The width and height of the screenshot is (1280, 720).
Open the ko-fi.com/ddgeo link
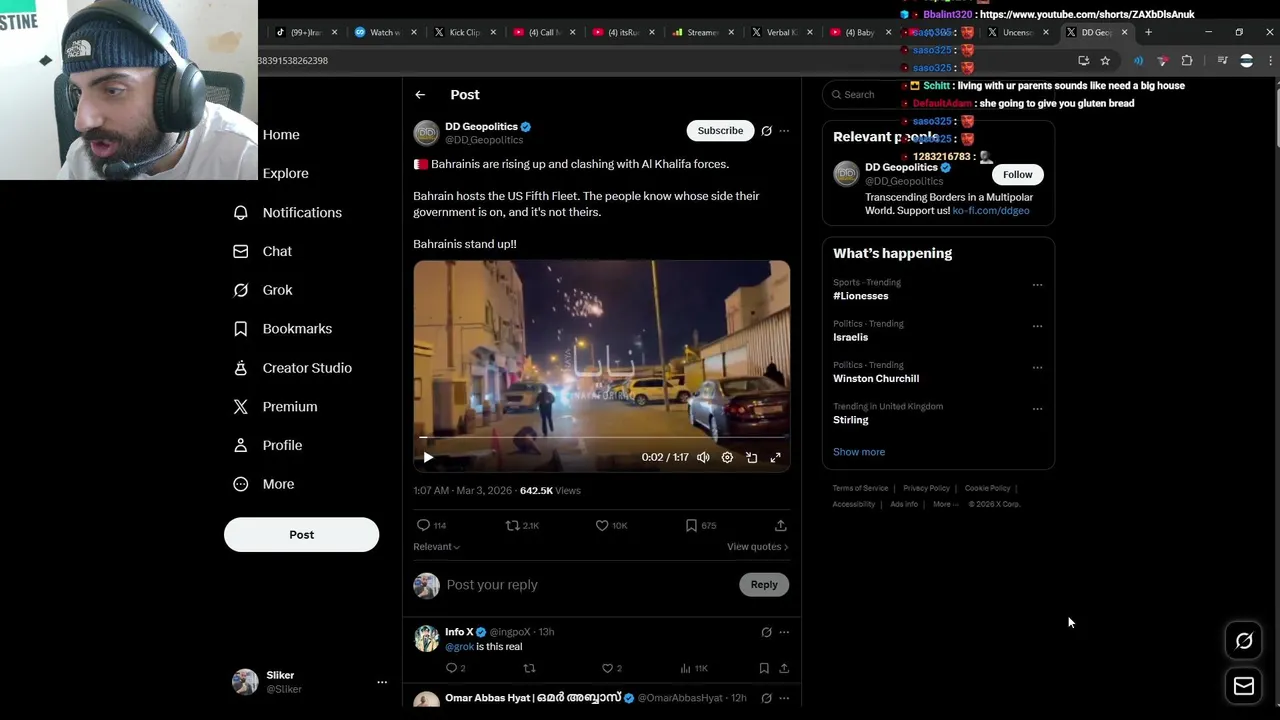click(991, 211)
